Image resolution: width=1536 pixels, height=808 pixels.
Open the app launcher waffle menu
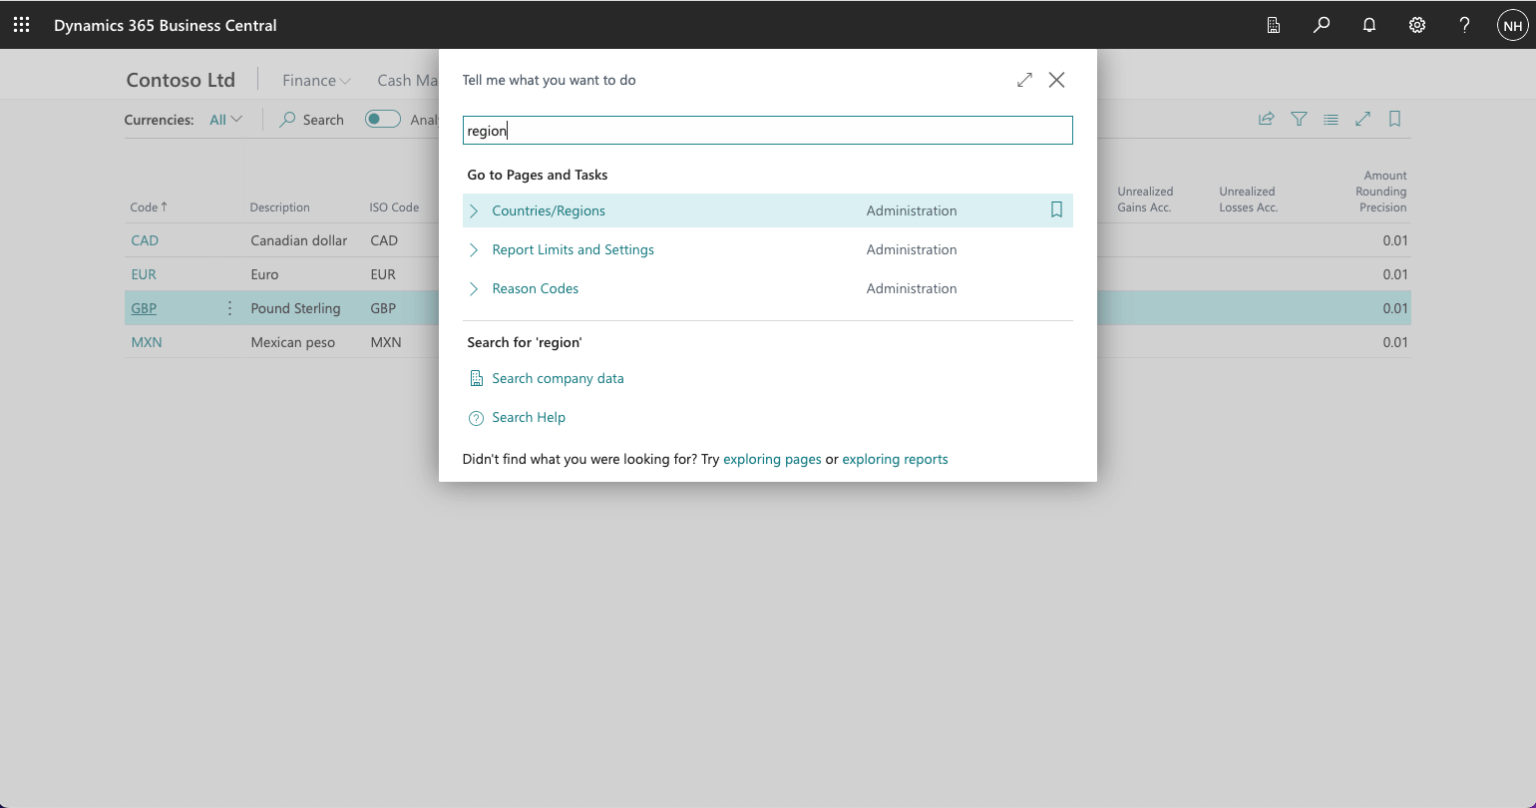tap(22, 25)
